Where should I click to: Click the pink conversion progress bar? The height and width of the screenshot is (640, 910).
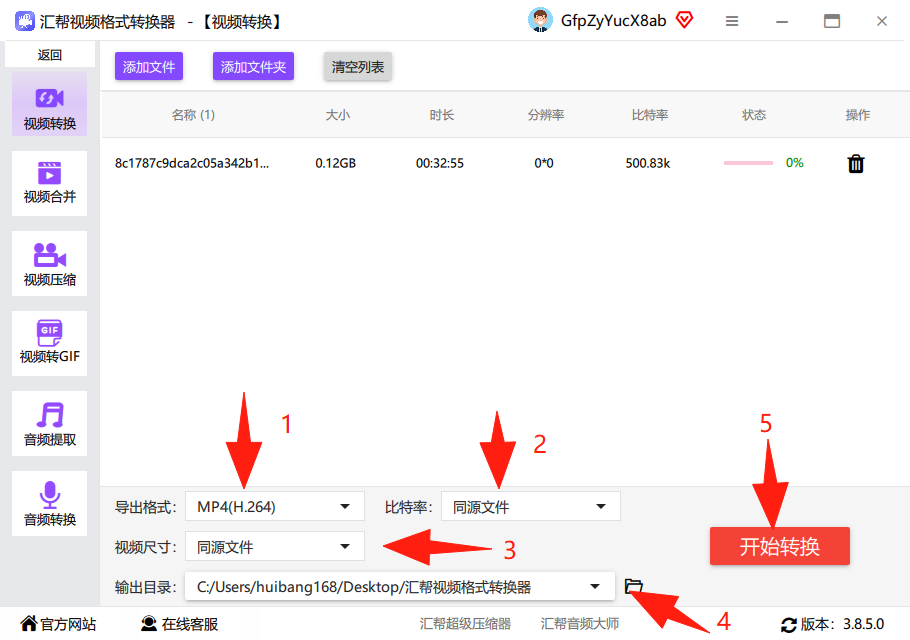tap(748, 163)
